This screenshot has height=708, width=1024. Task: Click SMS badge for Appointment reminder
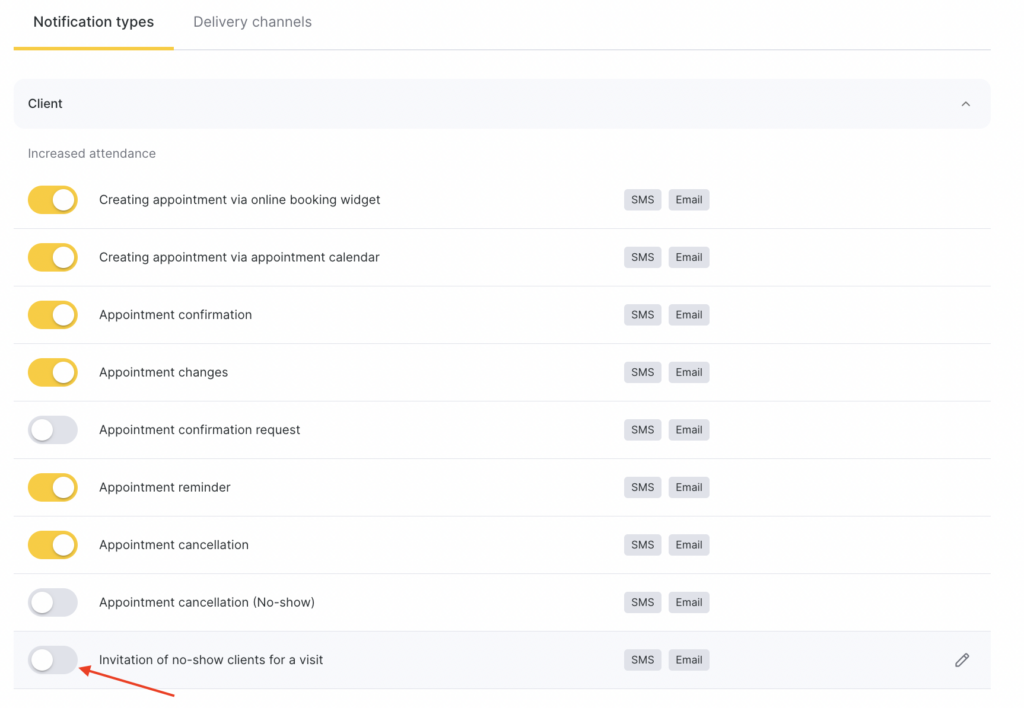(x=642, y=487)
